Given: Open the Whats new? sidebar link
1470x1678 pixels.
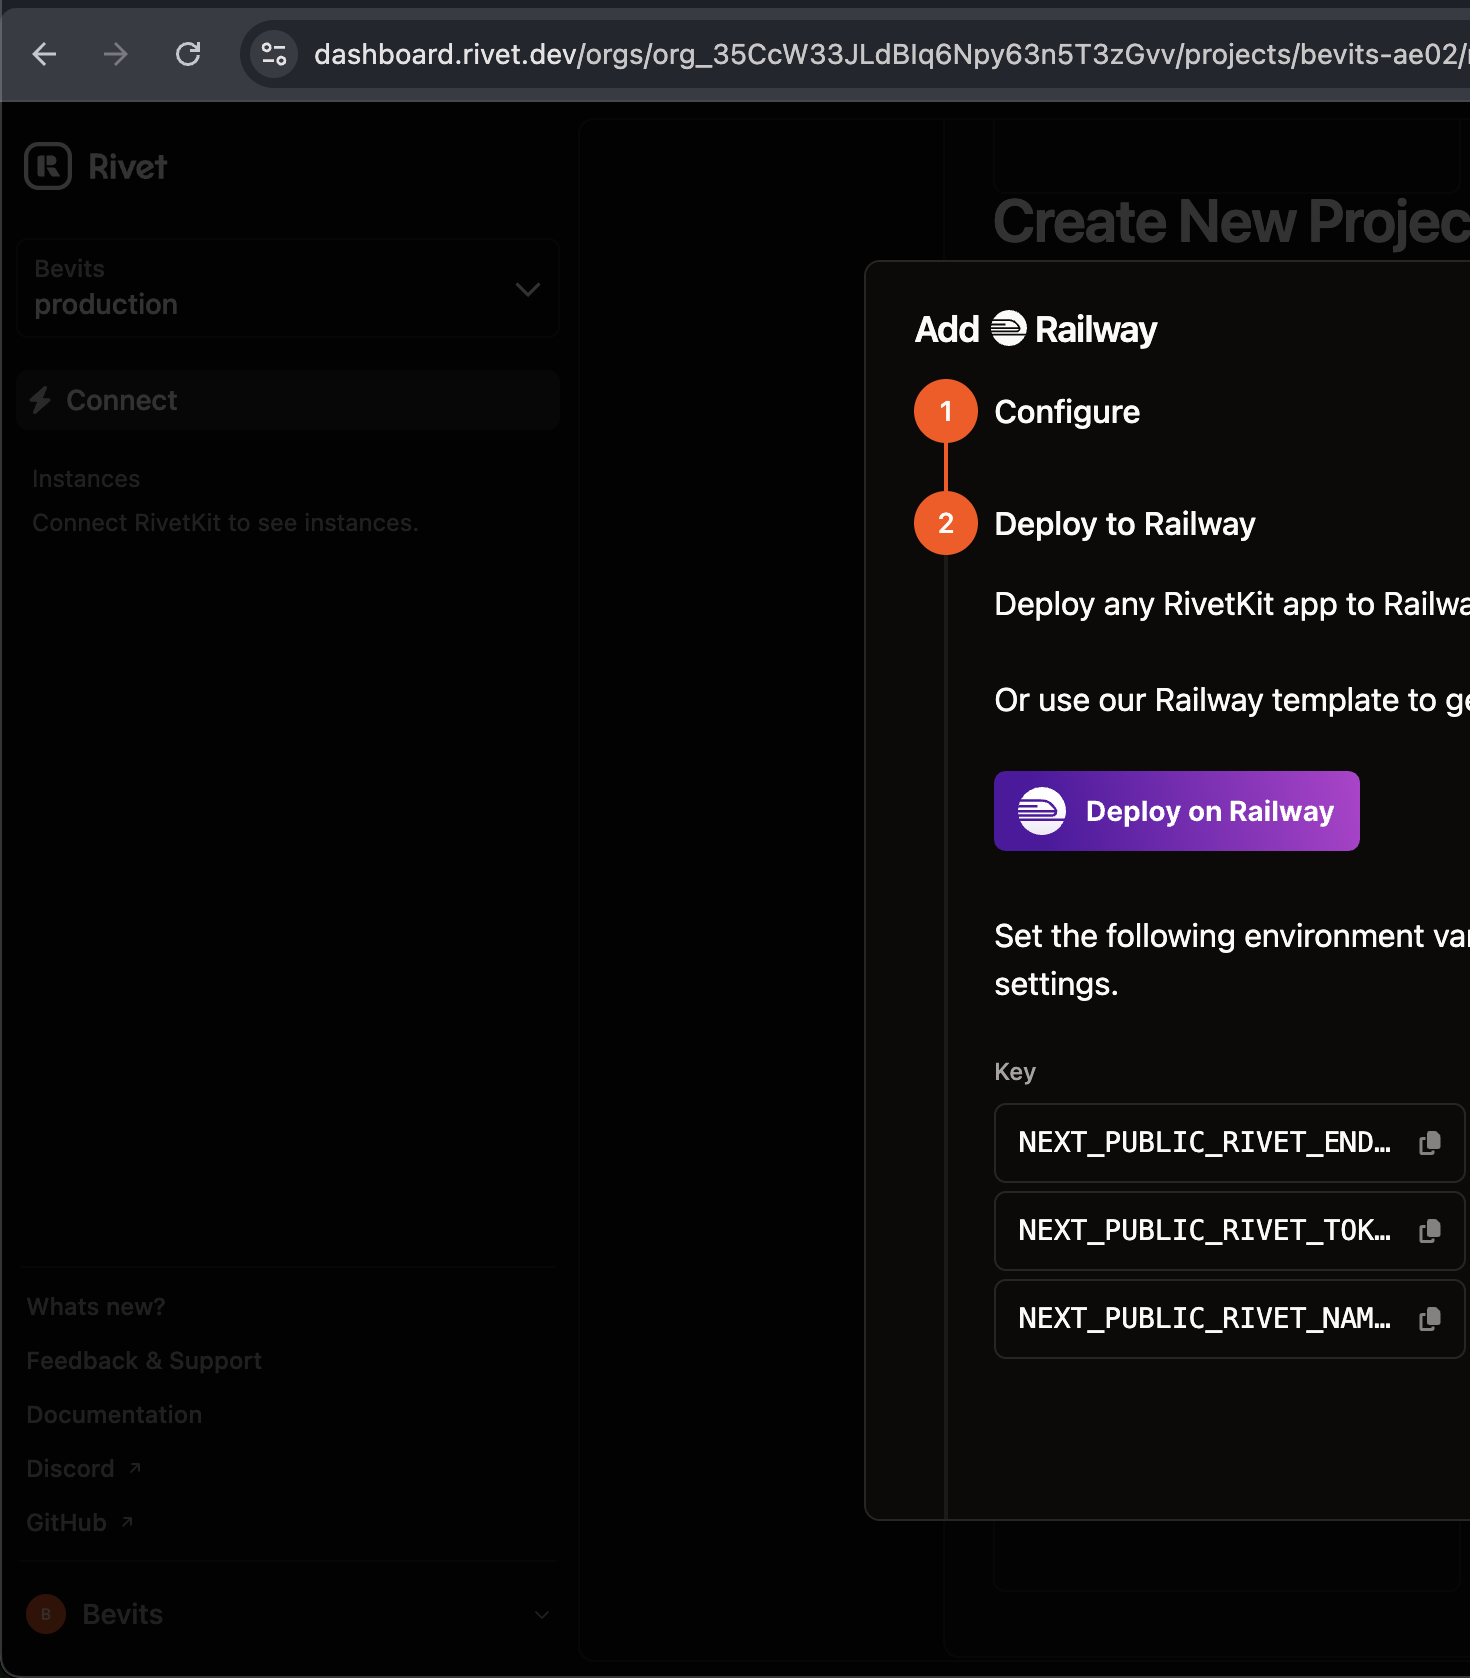Looking at the screenshot, I should coord(96,1307).
